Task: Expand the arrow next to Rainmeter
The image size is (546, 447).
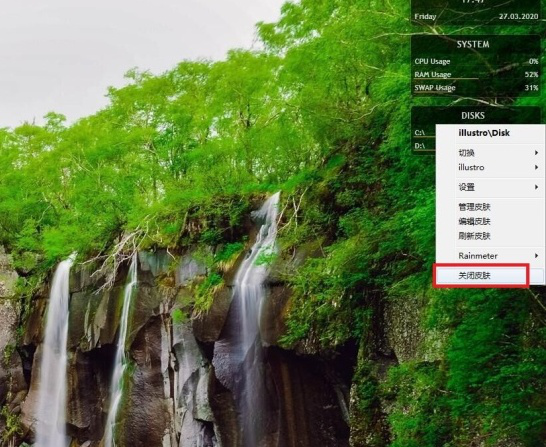Action: [536, 256]
